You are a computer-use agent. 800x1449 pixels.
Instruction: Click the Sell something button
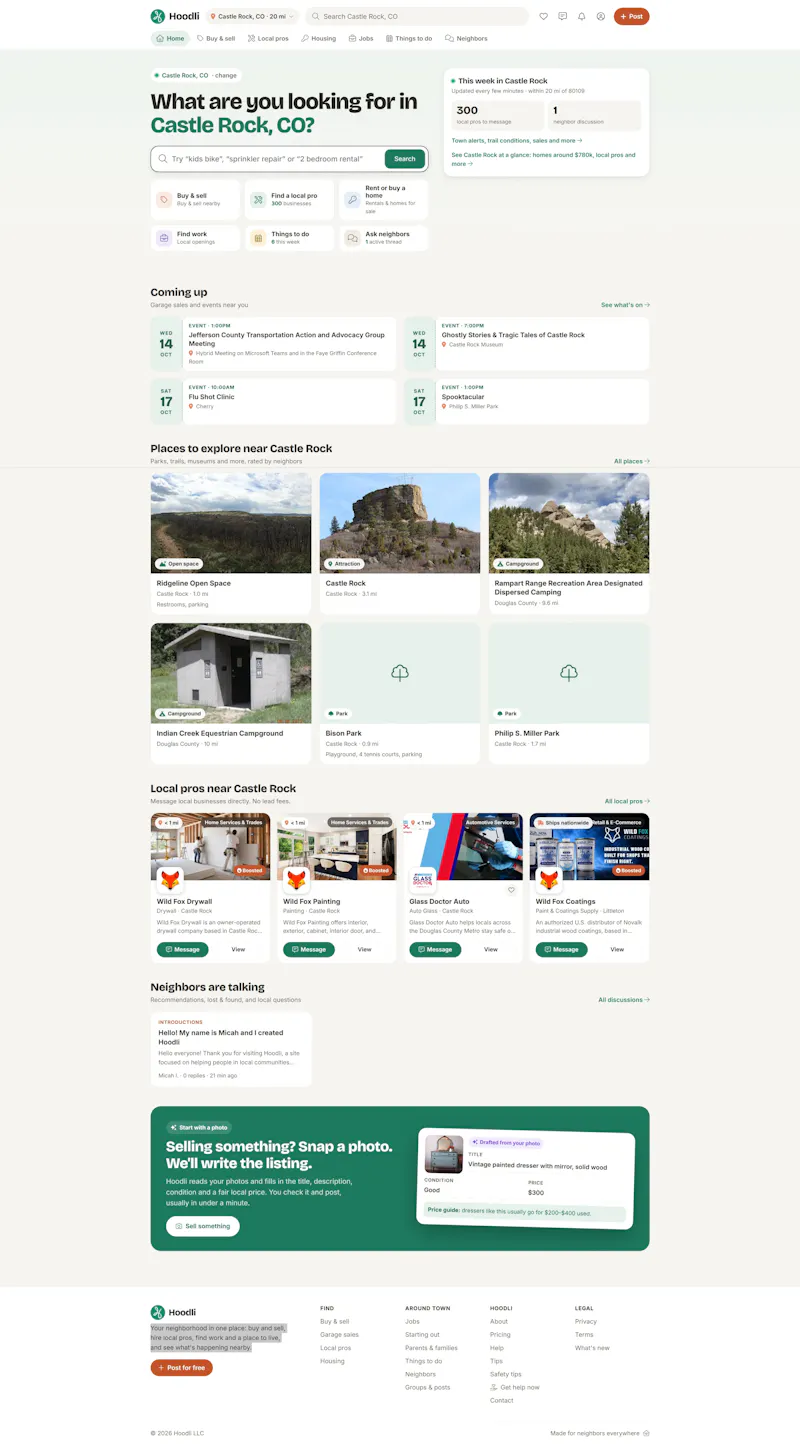203,1226
